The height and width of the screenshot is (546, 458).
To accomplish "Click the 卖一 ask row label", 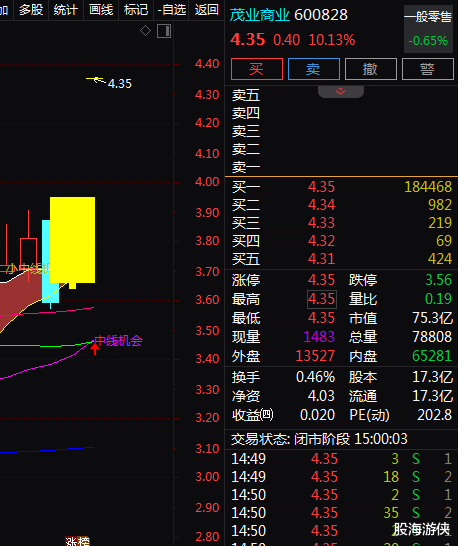I will [x=246, y=167].
